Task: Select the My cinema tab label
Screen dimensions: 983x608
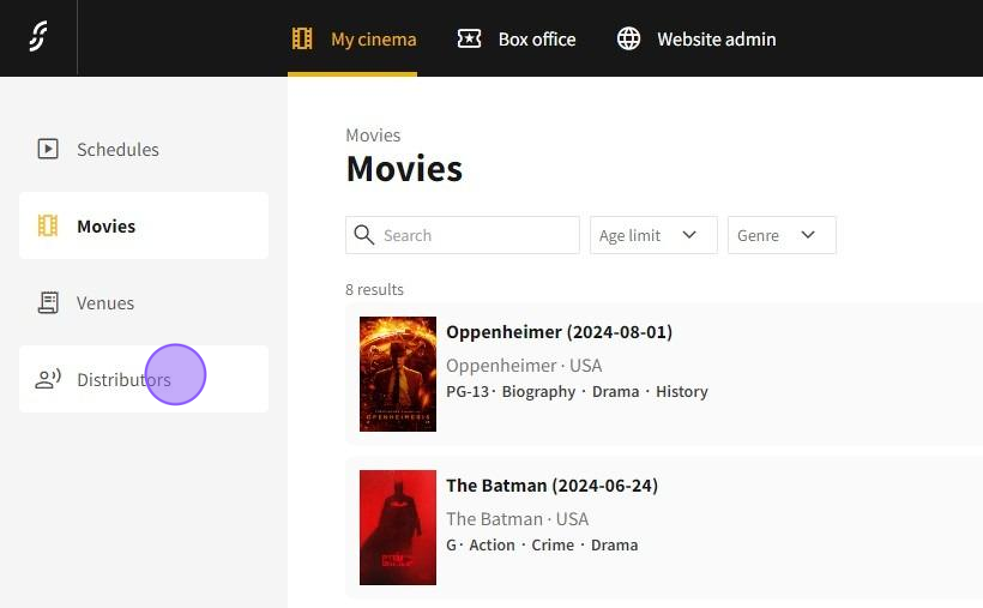Action: (x=373, y=40)
